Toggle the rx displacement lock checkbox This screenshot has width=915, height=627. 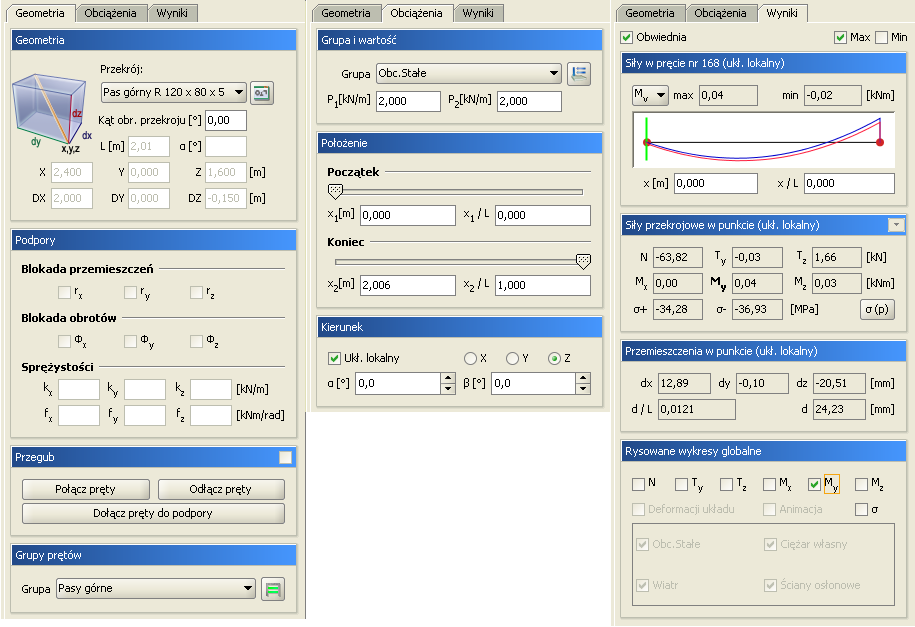point(64,292)
